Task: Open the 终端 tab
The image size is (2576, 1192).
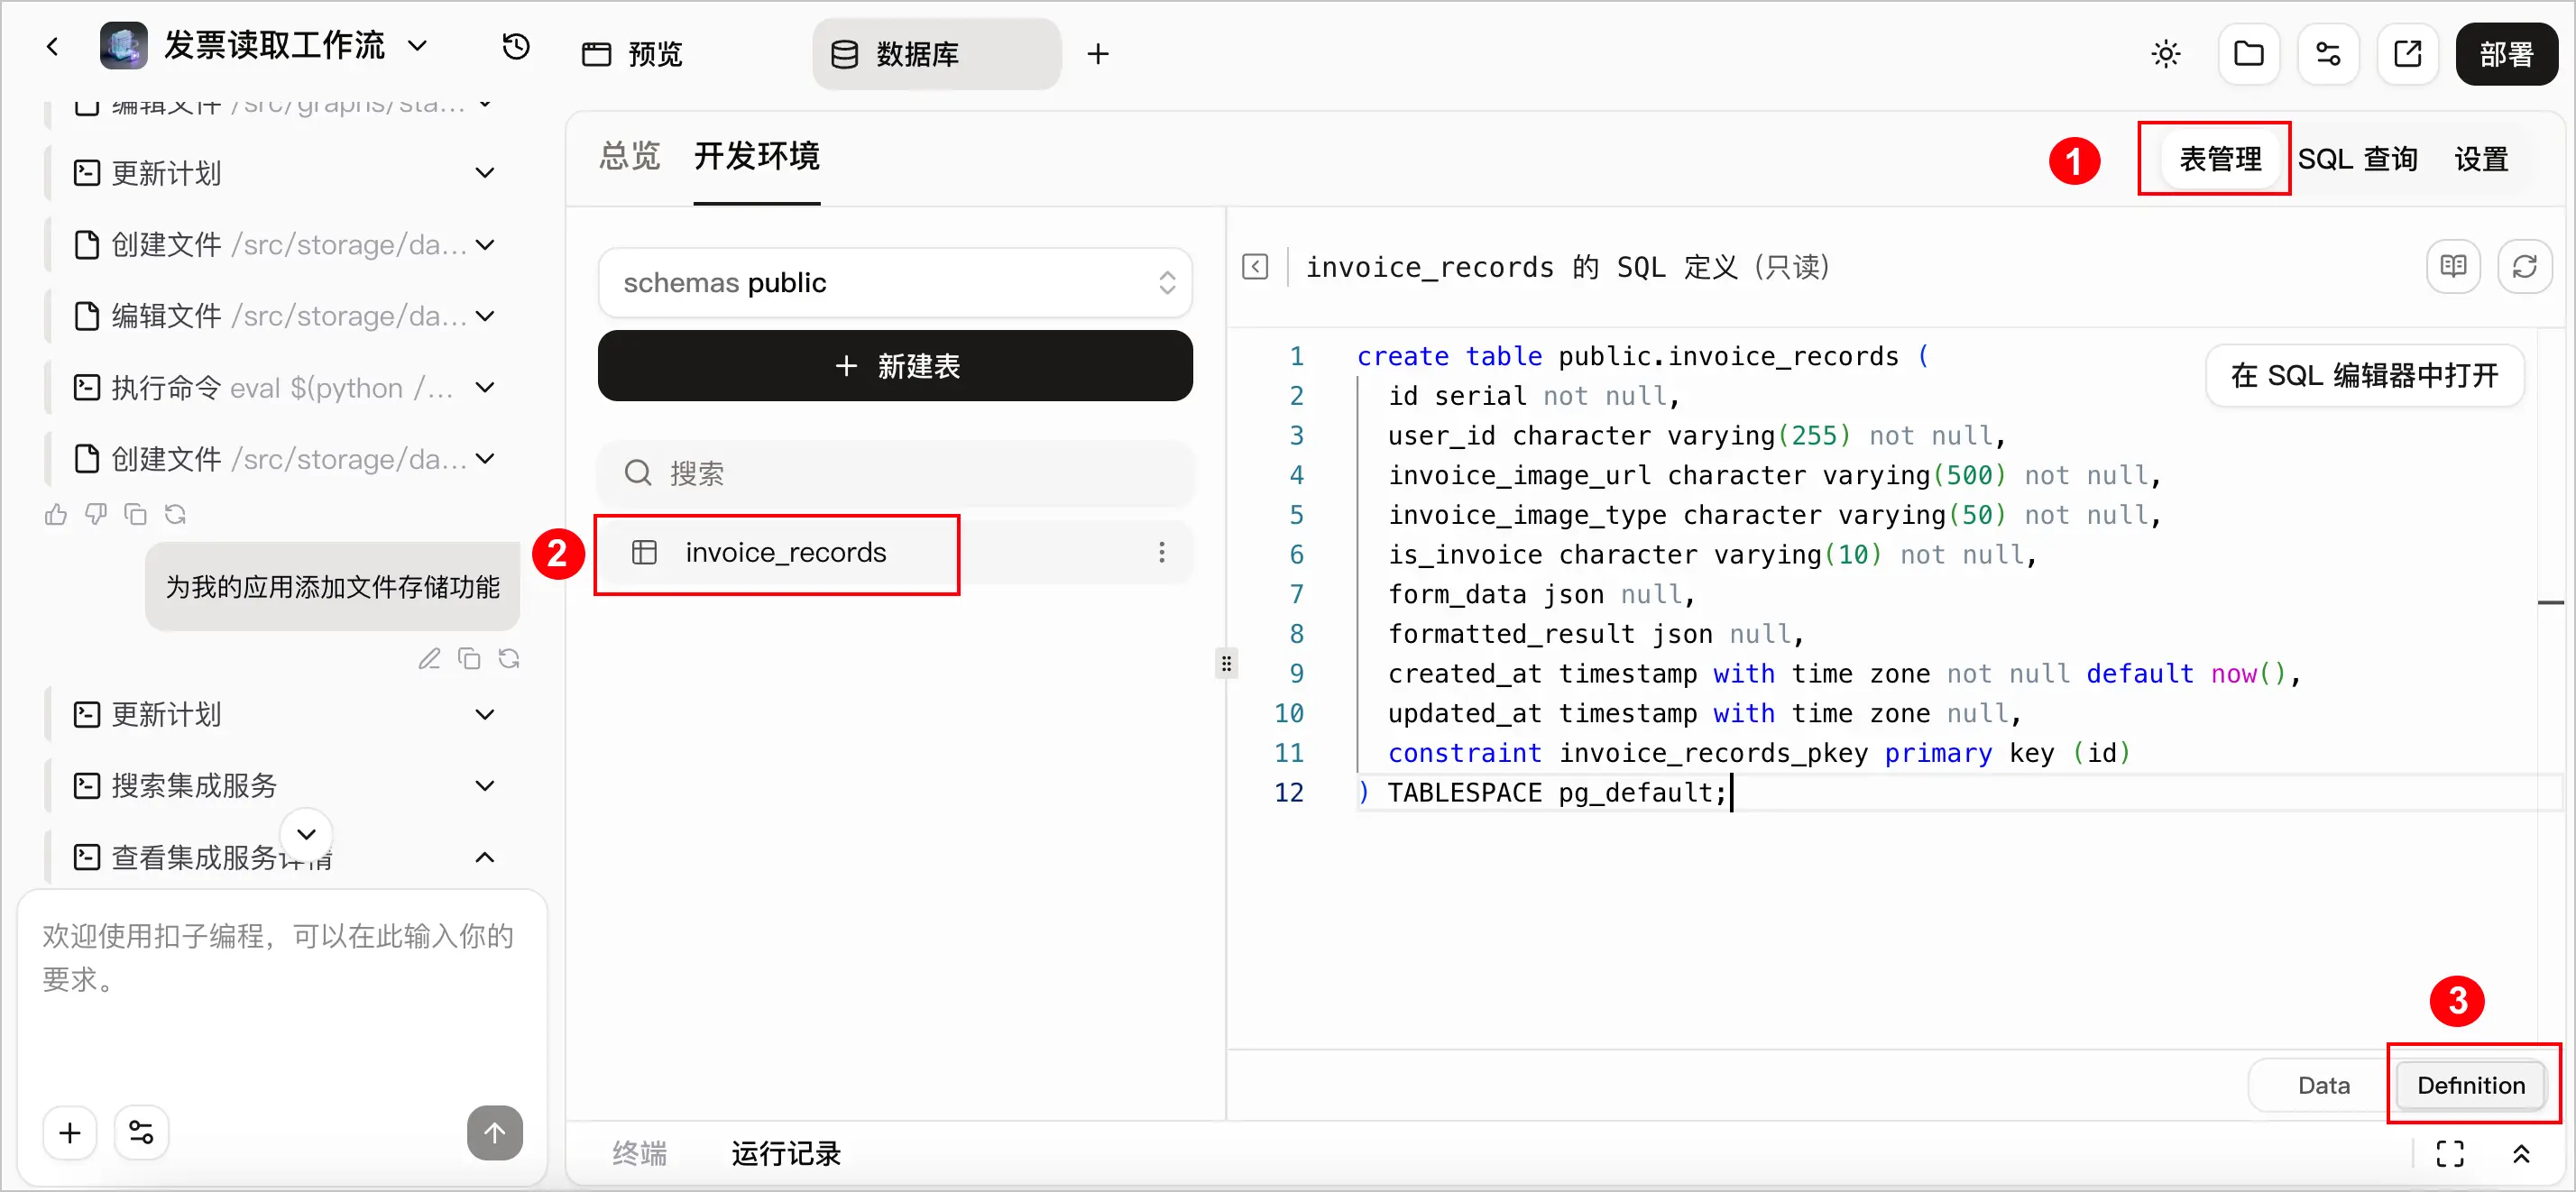Action: pos(639,1154)
